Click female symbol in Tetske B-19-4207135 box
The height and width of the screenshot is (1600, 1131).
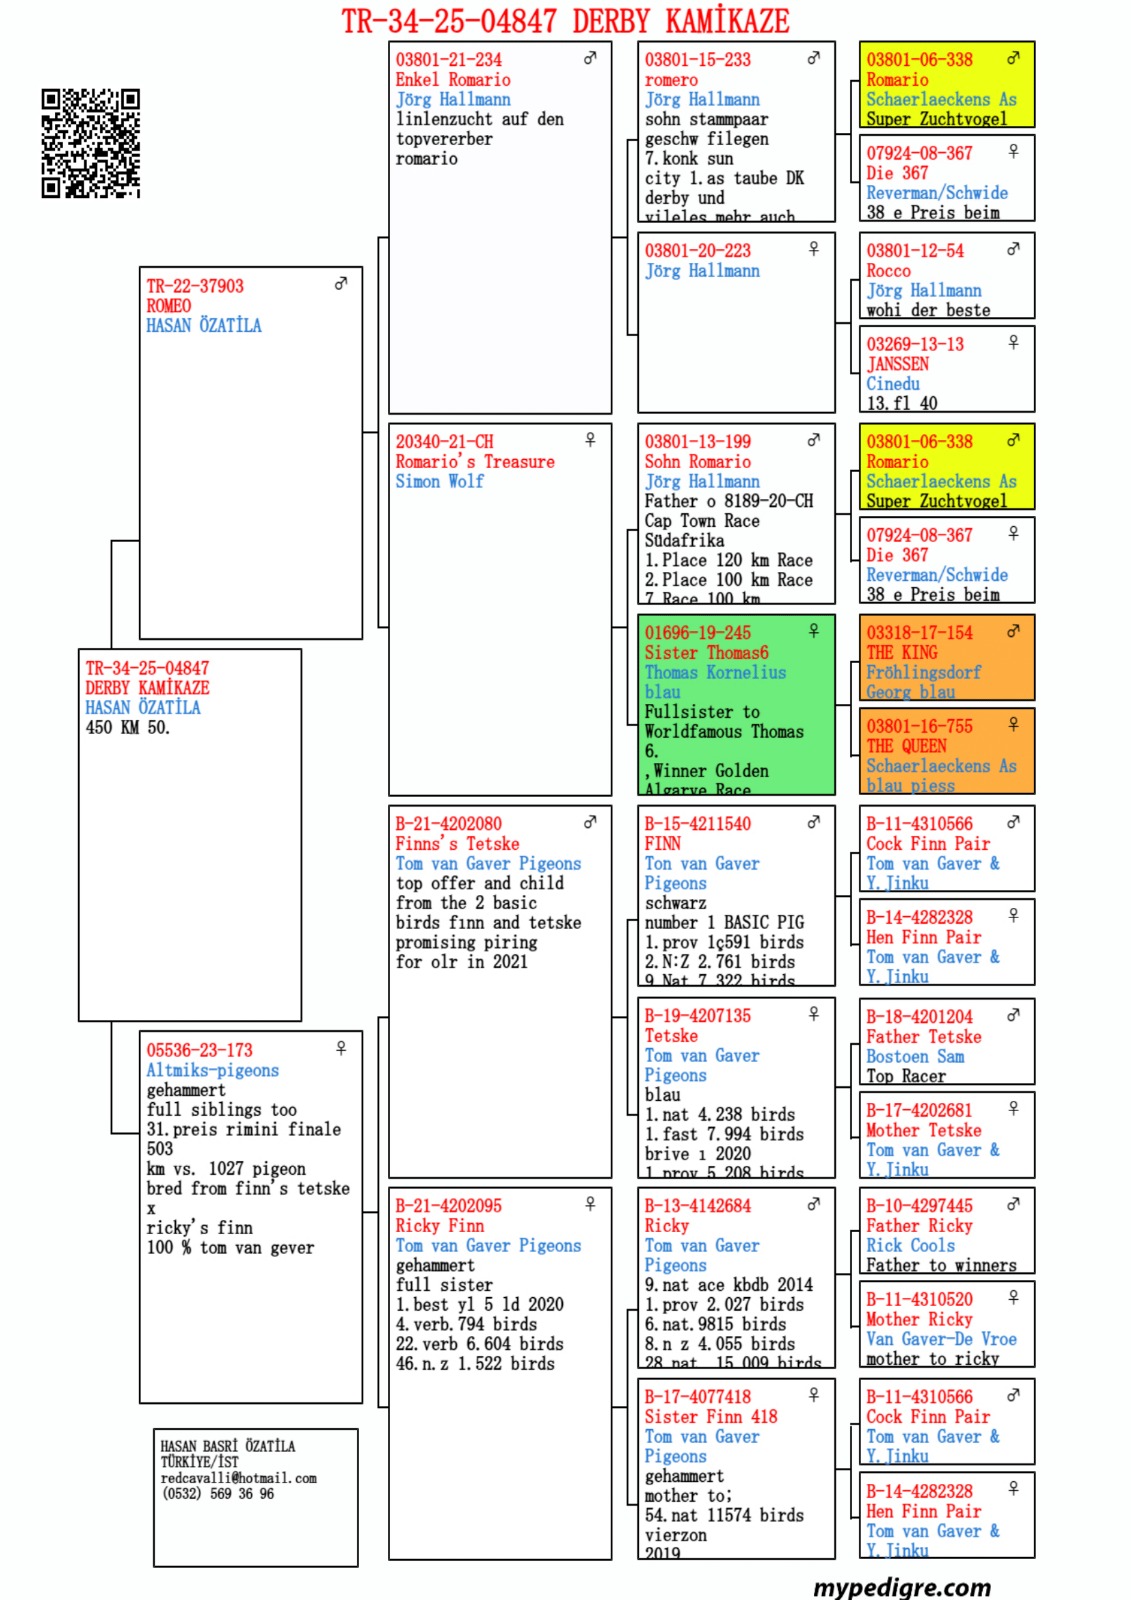point(814,1014)
